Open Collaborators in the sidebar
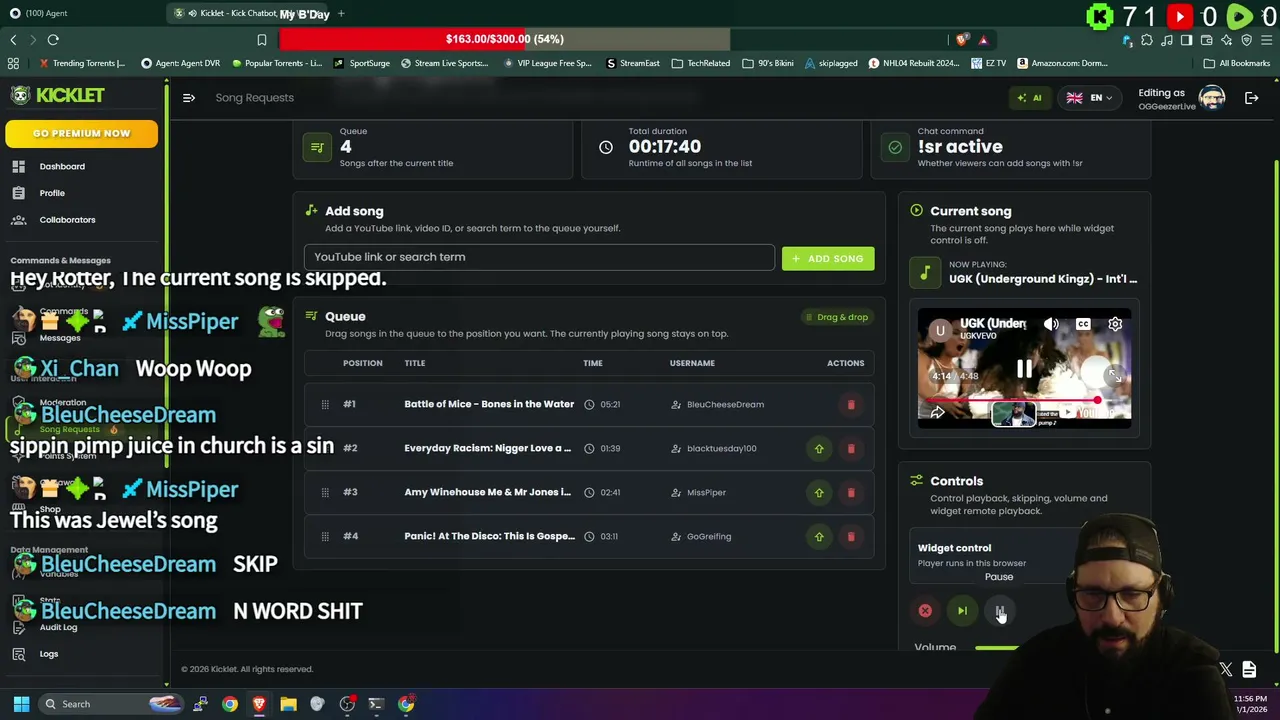This screenshot has width=1280, height=720. pyautogui.click(x=67, y=220)
